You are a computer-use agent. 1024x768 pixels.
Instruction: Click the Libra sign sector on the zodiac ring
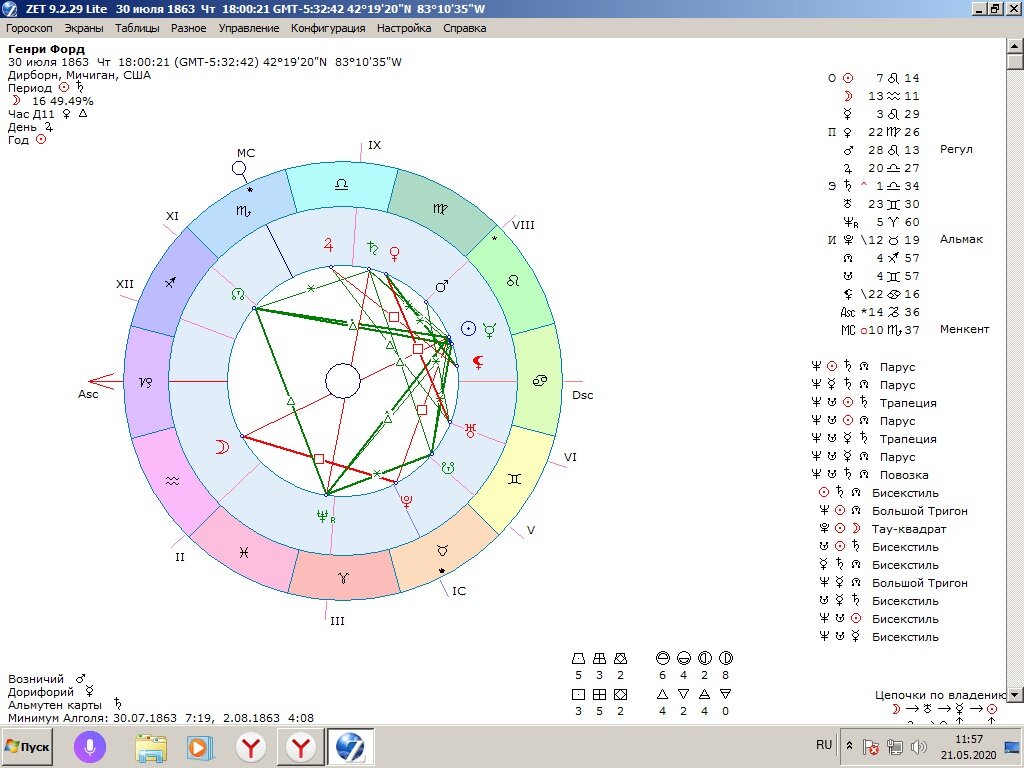pyautogui.click(x=341, y=185)
